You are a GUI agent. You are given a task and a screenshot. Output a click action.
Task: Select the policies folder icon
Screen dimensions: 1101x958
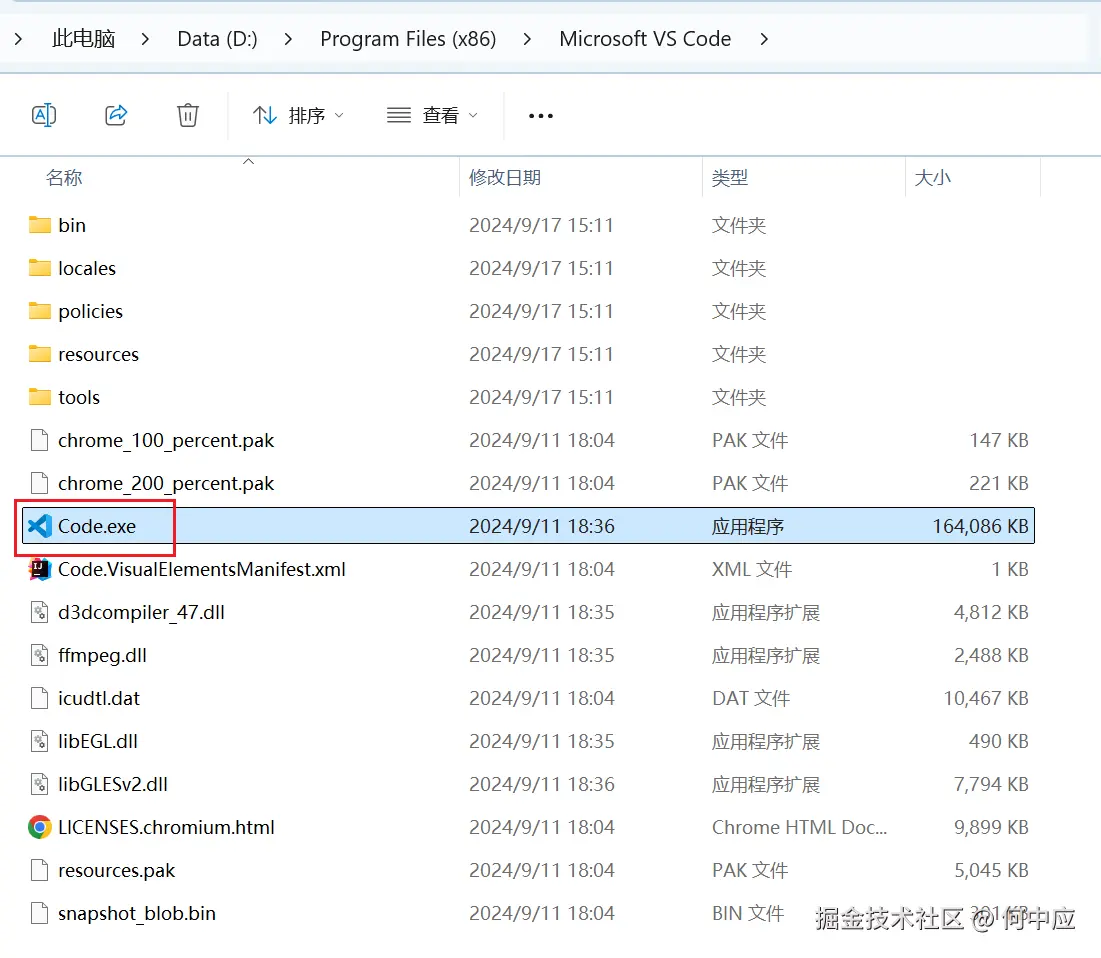coord(39,310)
